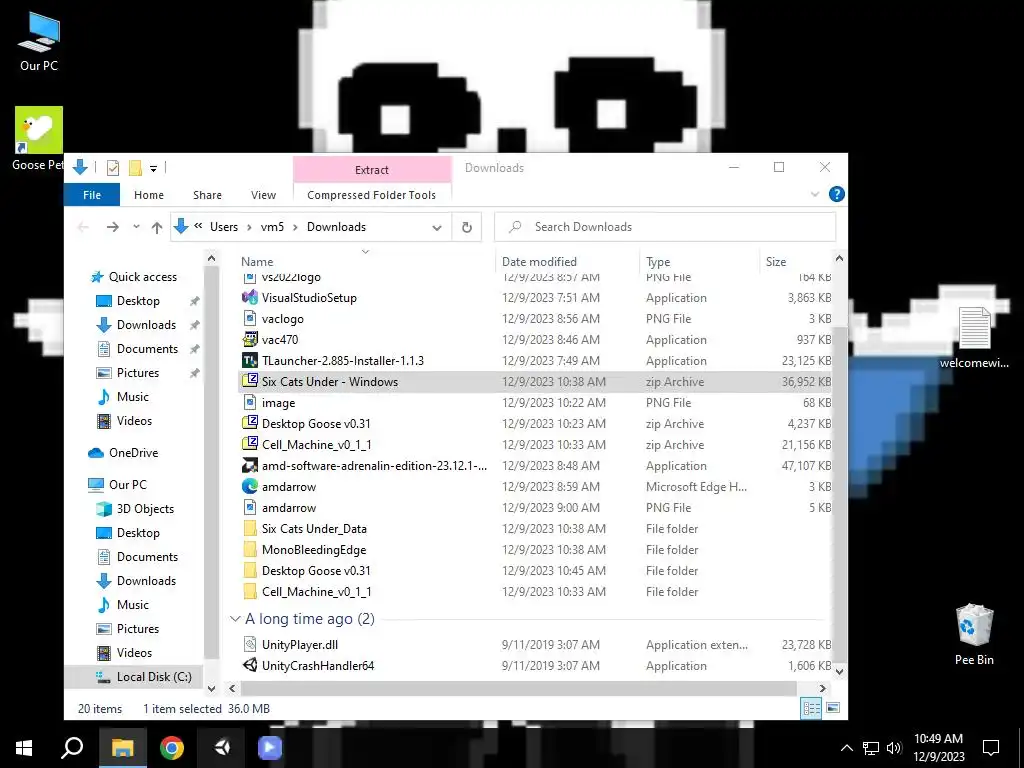
Task: Click the blue Help question mark icon
Action: [836, 194]
